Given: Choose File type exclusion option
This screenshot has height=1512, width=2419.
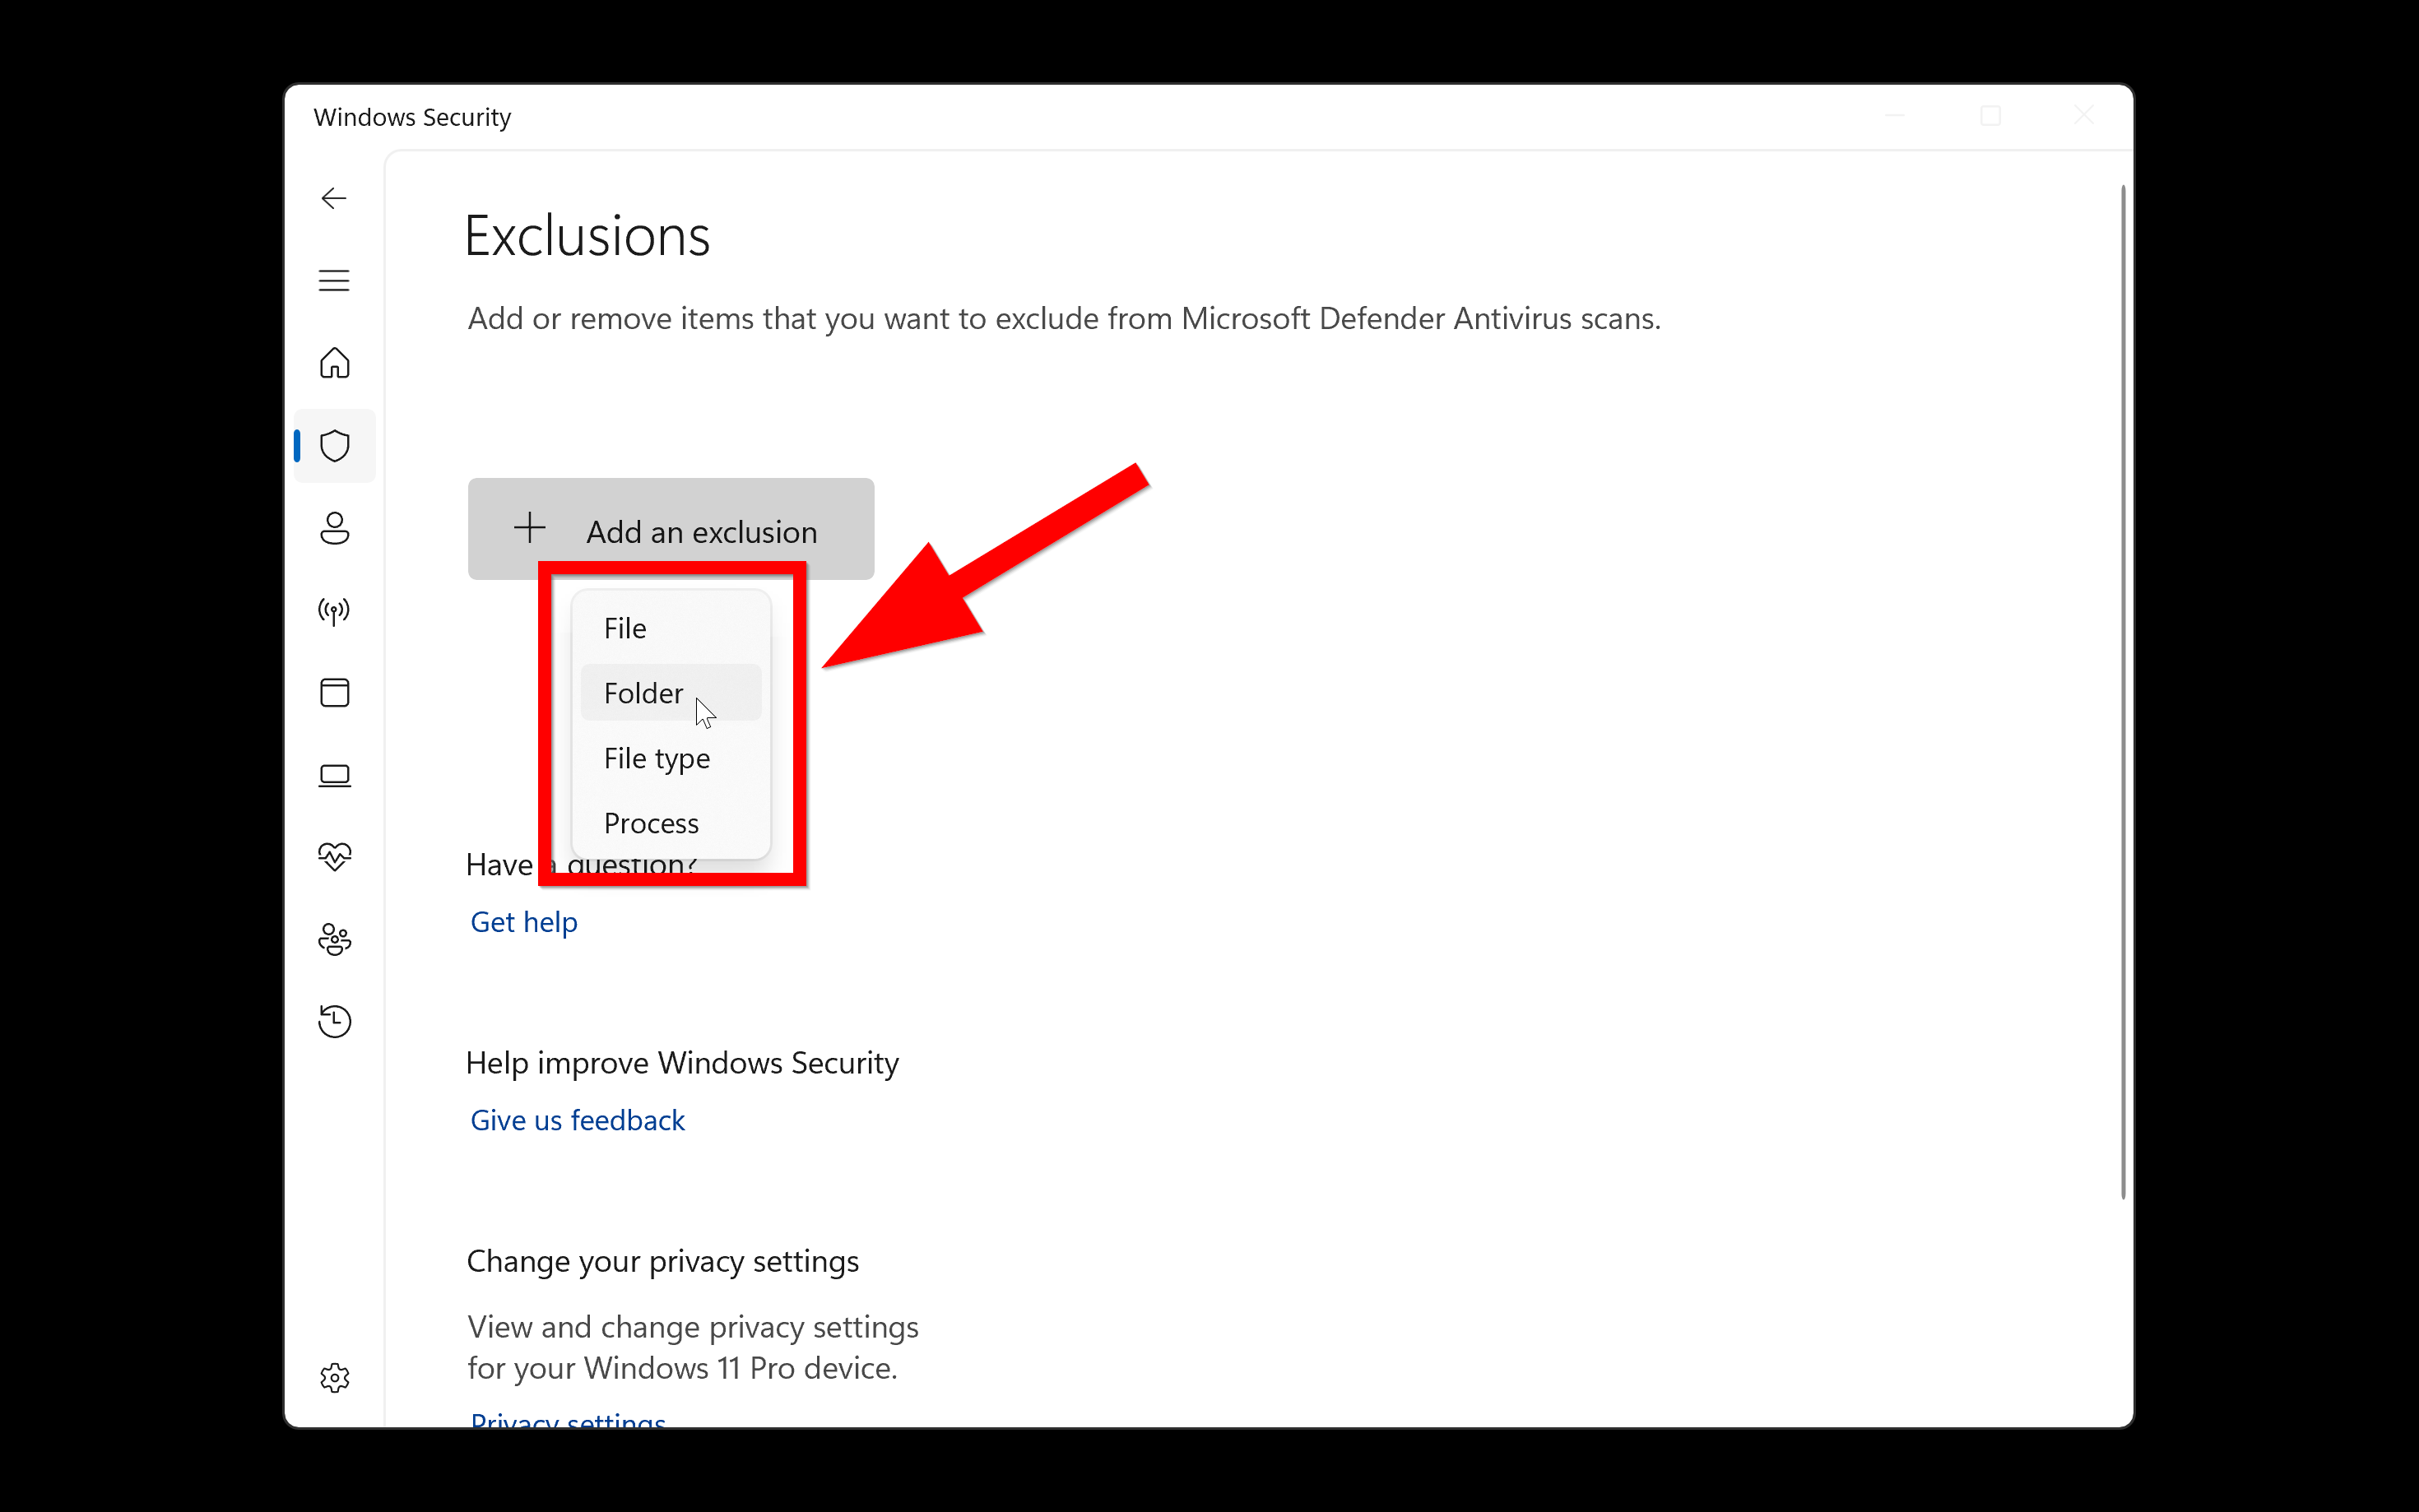Looking at the screenshot, I should click(x=657, y=758).
